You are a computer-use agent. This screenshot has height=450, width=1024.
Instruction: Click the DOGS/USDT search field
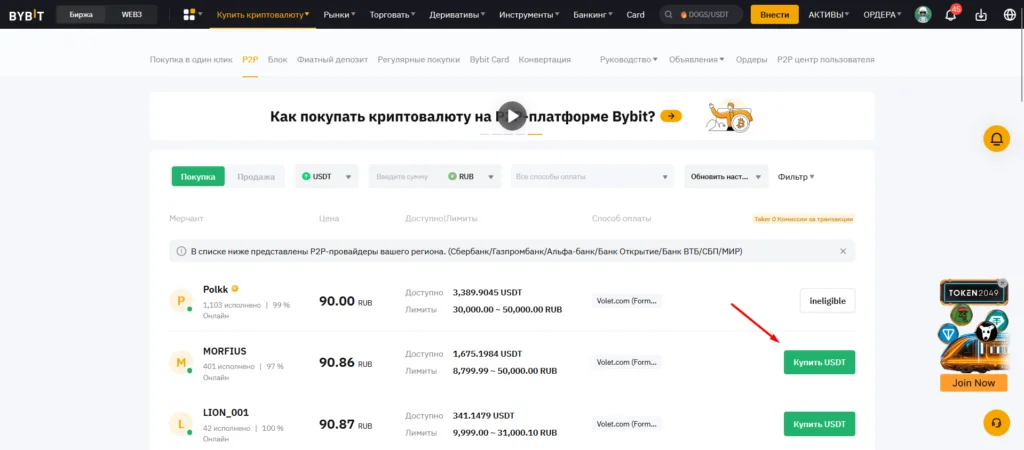(701, 14)
